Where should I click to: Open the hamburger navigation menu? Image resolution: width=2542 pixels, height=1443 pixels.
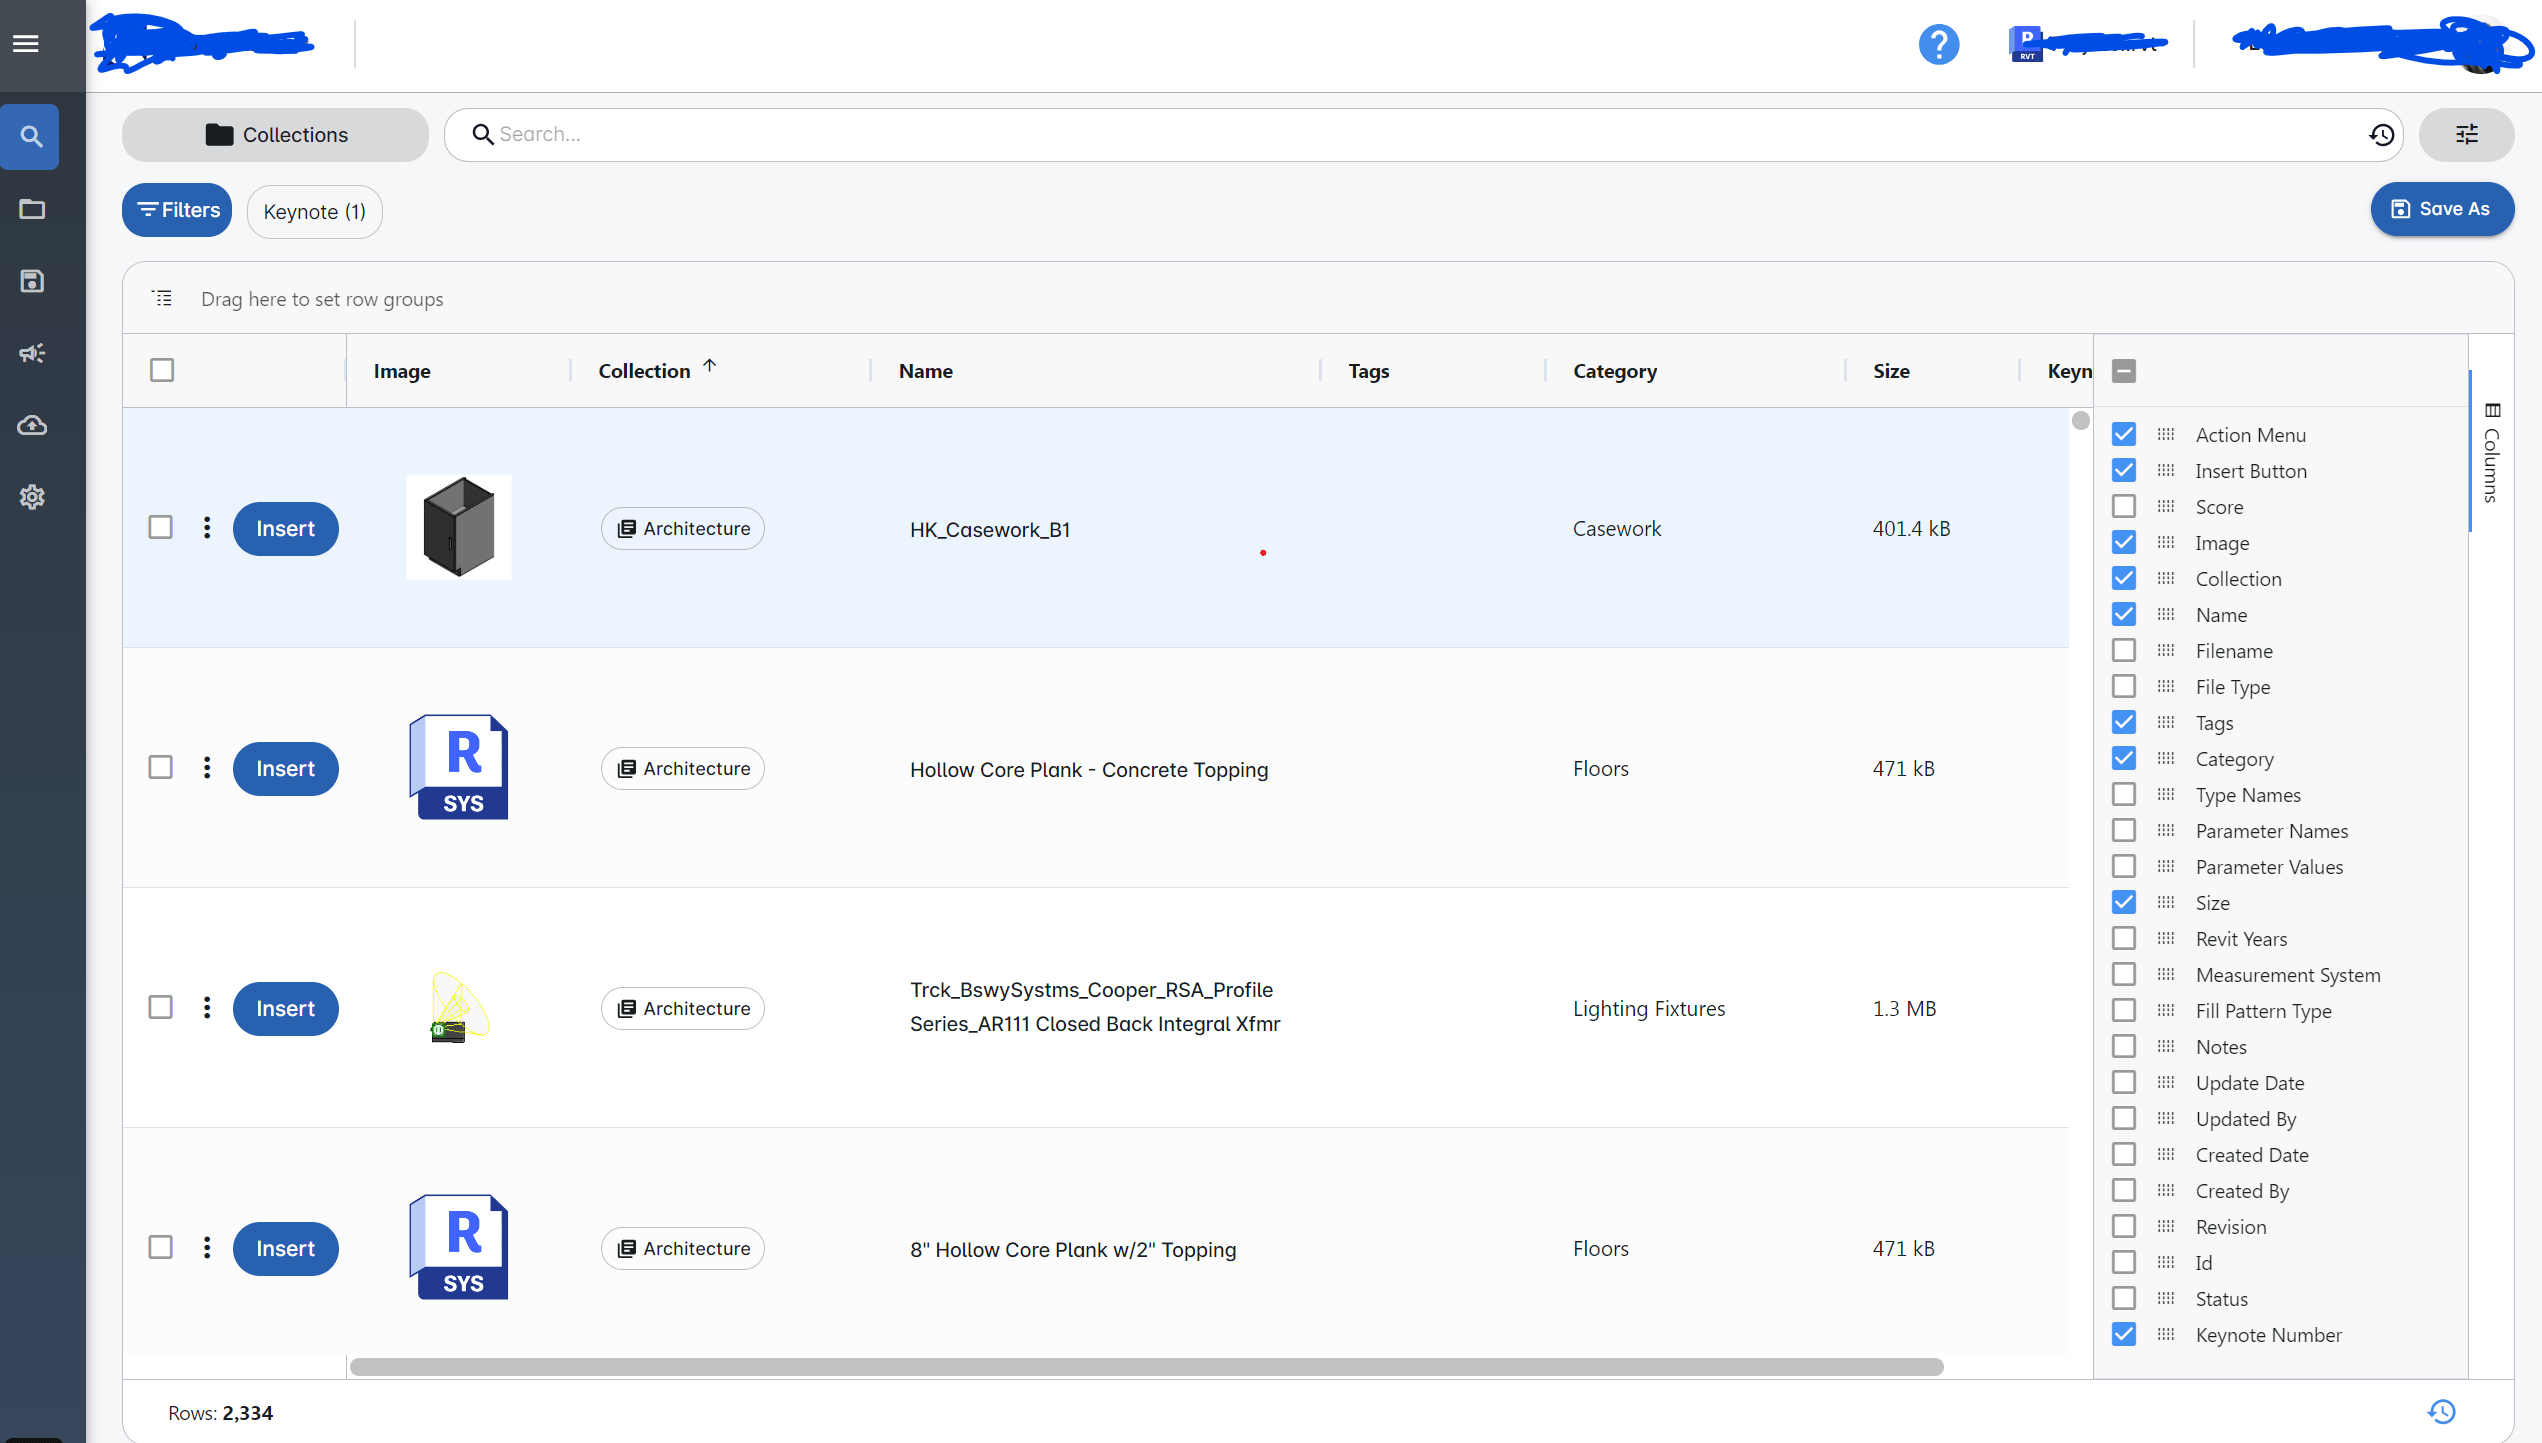(x=26, y=44)
